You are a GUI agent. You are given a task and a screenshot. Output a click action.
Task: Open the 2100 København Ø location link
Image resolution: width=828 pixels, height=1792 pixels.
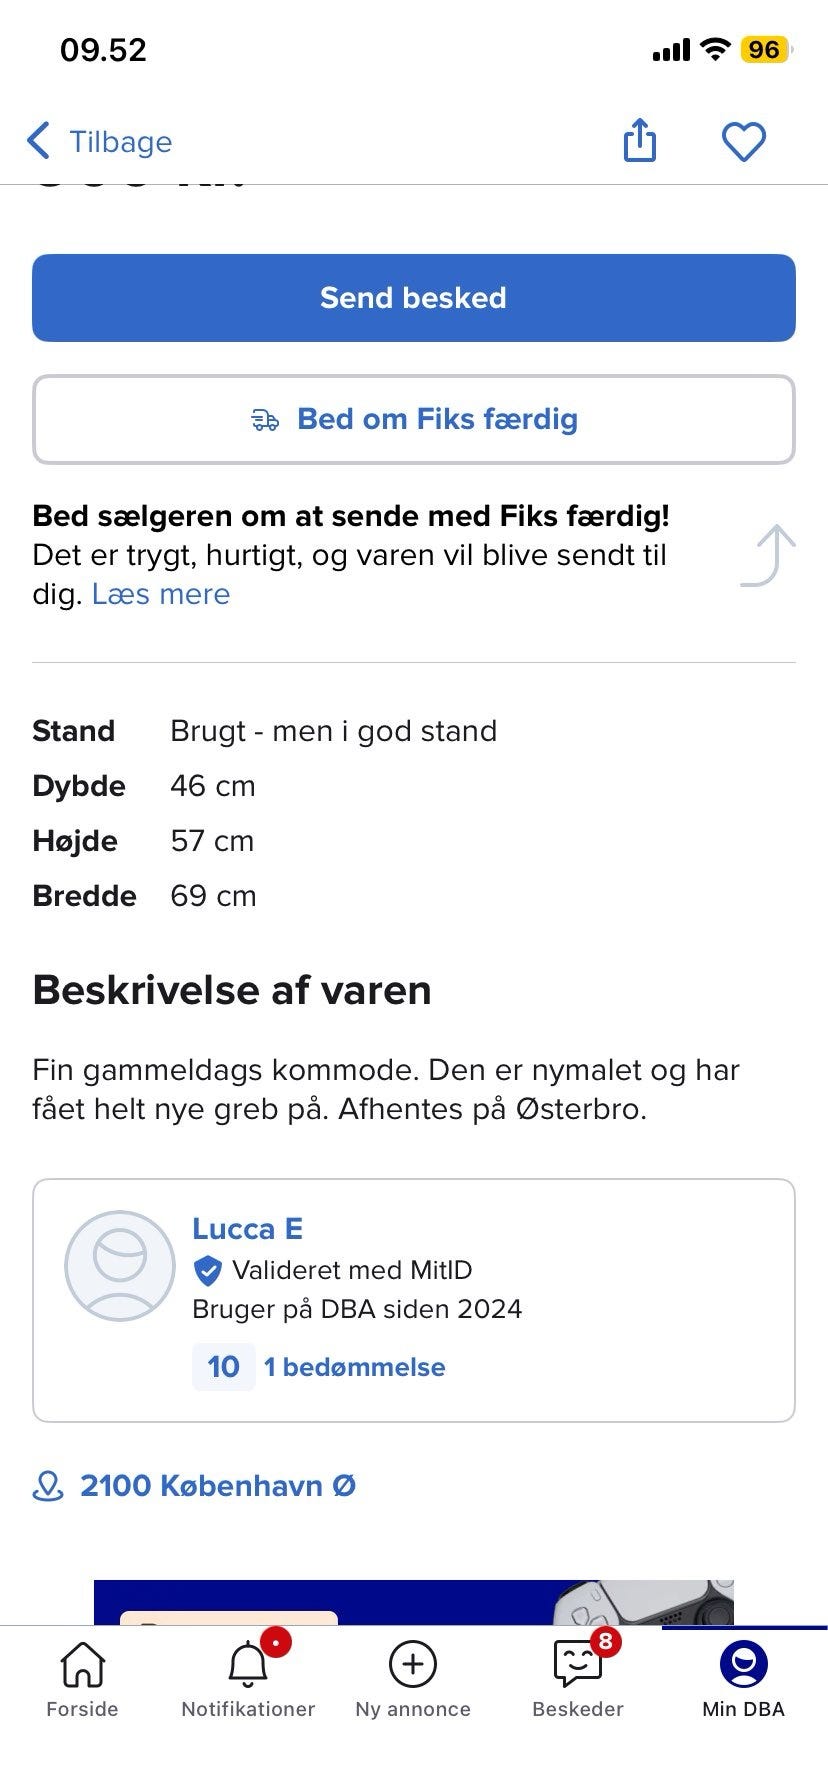[218, 1486]
